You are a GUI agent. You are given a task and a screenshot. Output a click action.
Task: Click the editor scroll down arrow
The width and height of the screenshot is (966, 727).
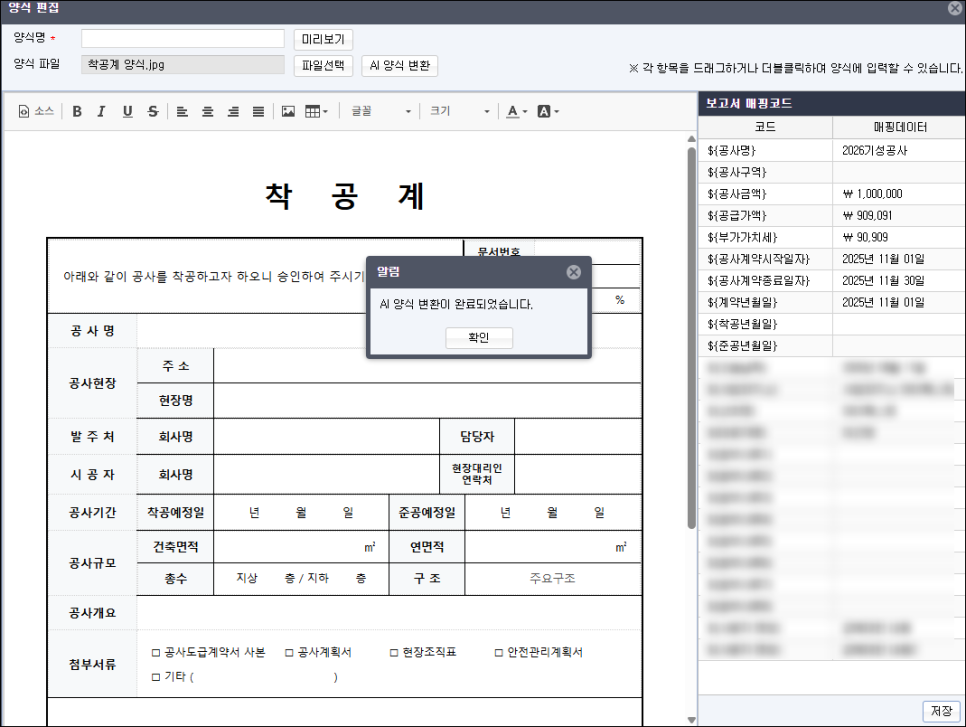click(x=691, y=720)
